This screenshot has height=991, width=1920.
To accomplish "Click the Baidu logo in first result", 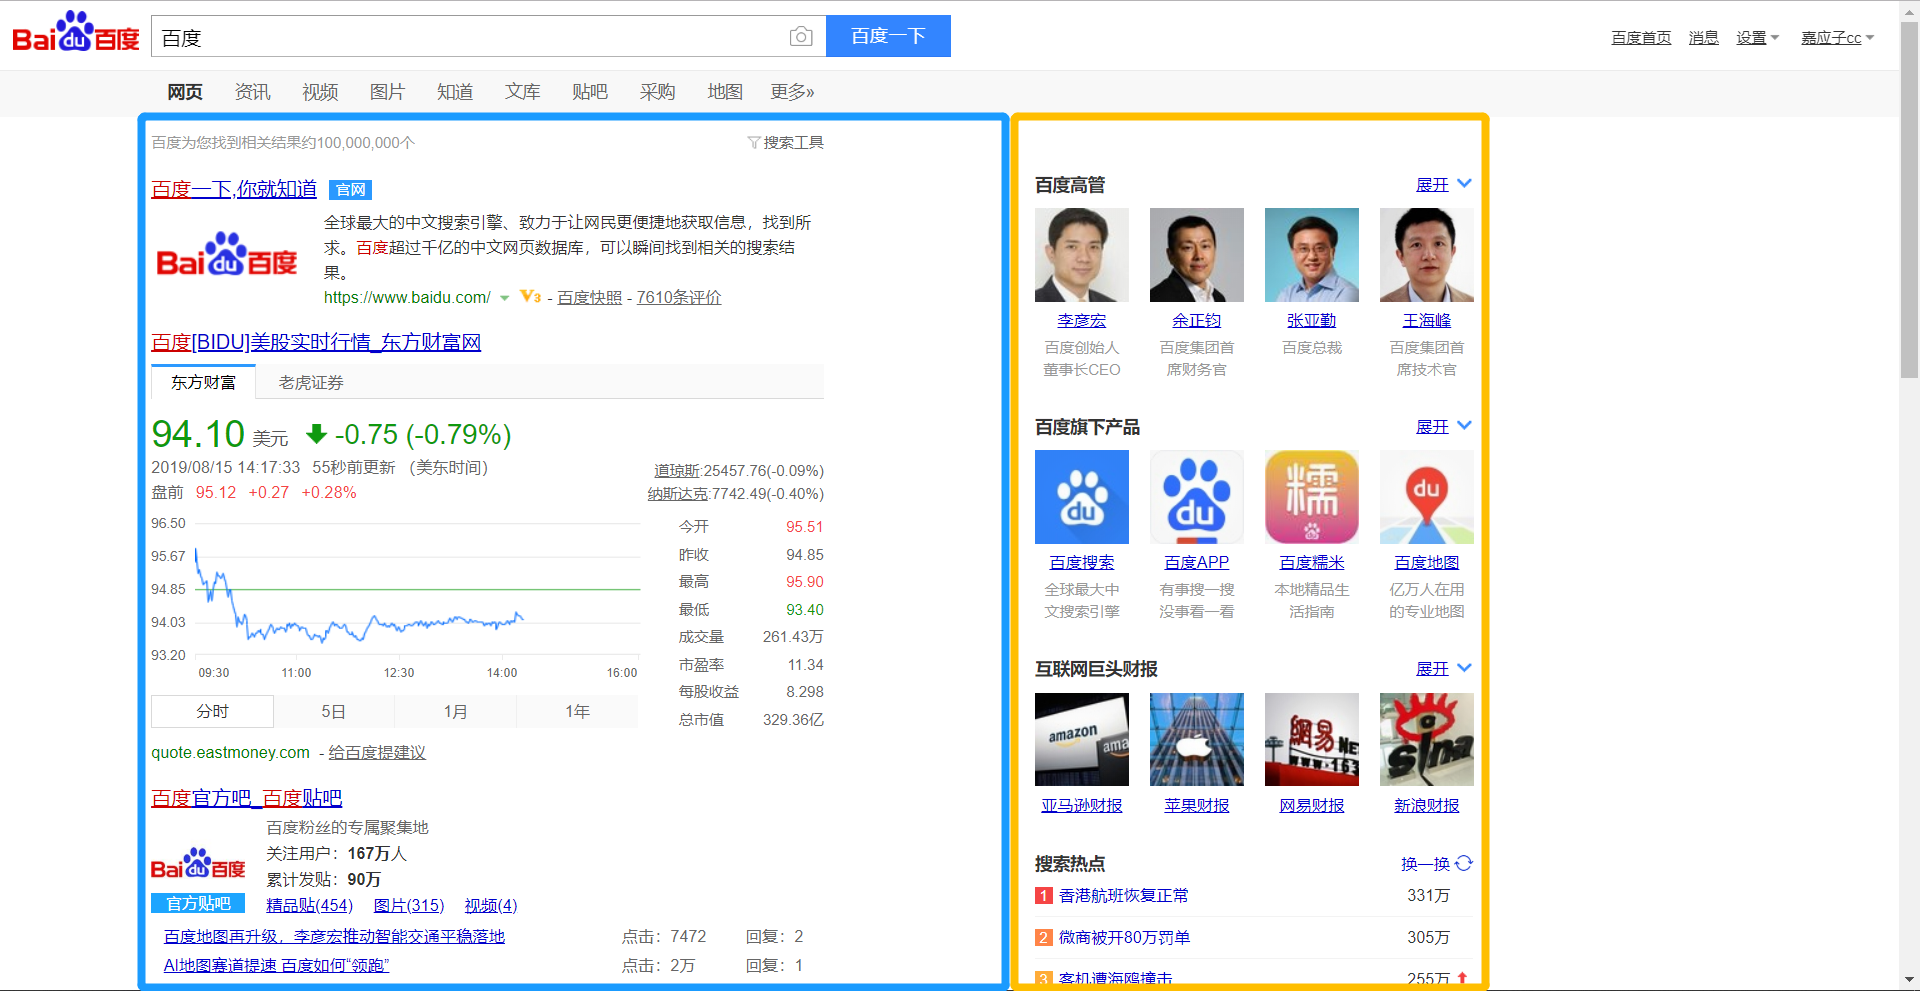I will pos(227,255).
